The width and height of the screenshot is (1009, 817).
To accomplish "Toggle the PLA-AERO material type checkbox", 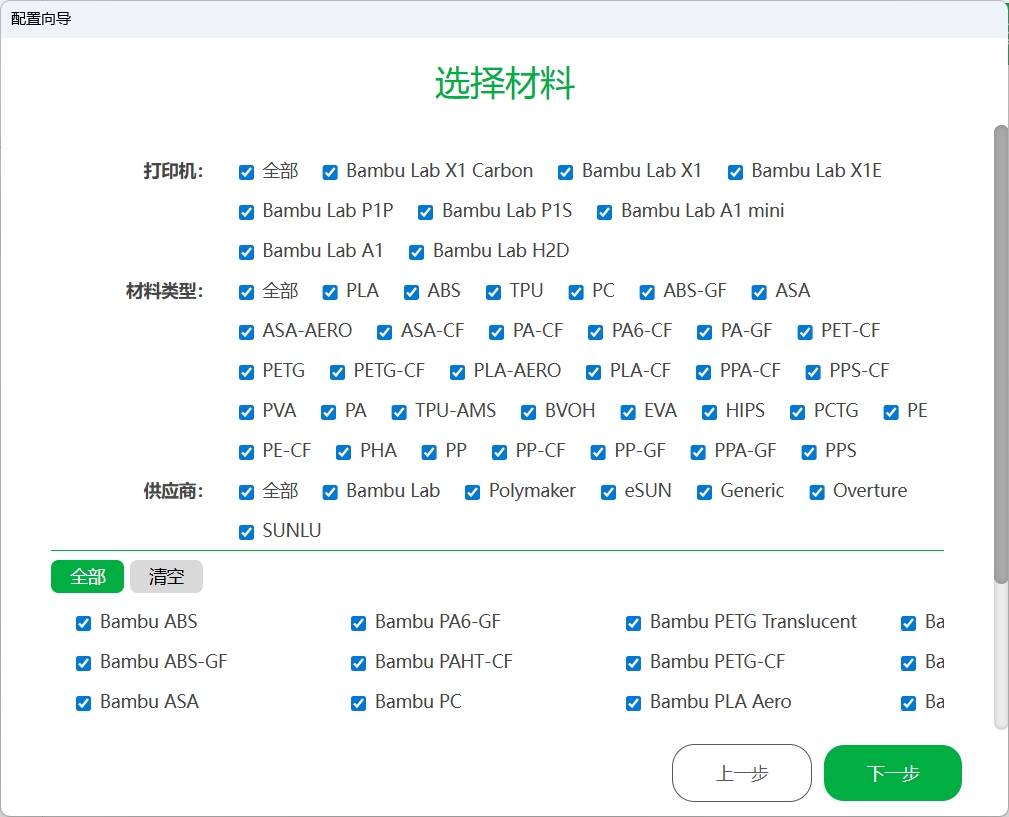I will pyautogui.click(x=458, y=372).
